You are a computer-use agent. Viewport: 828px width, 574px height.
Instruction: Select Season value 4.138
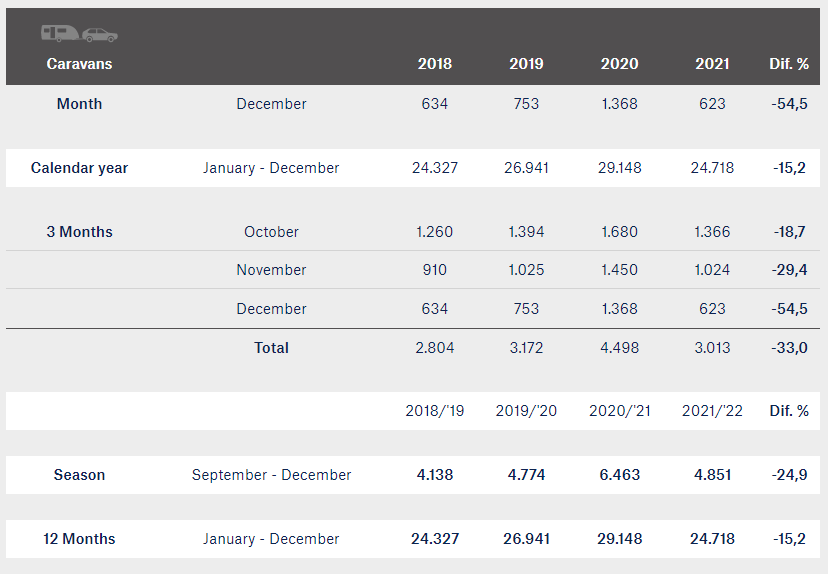(x=435, y=475)
